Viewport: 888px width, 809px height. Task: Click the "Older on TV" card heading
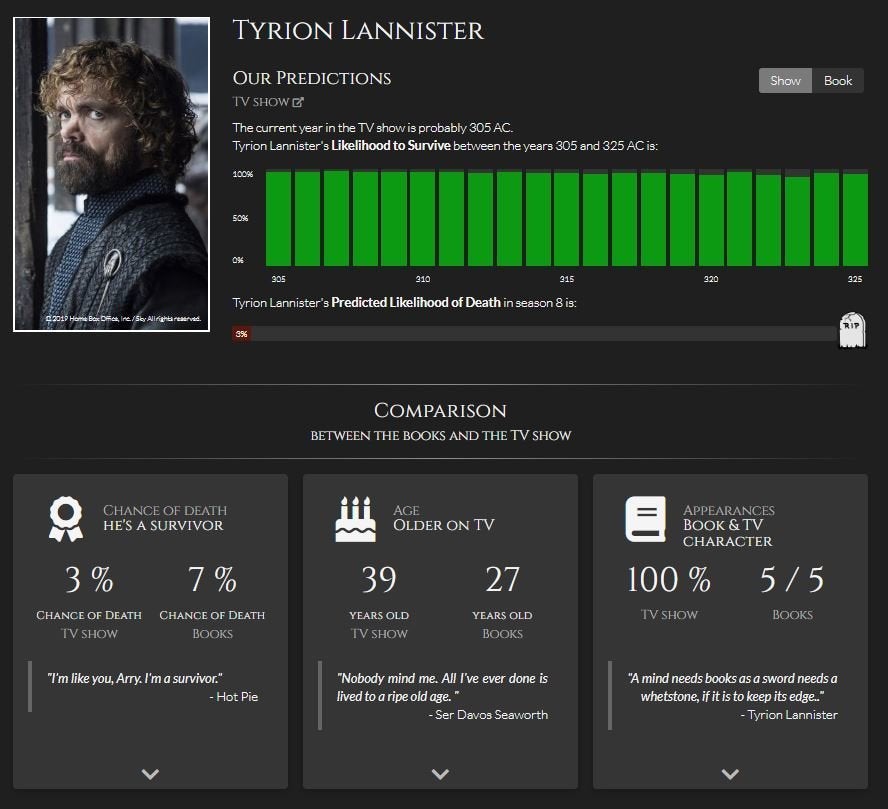point(443,525)
